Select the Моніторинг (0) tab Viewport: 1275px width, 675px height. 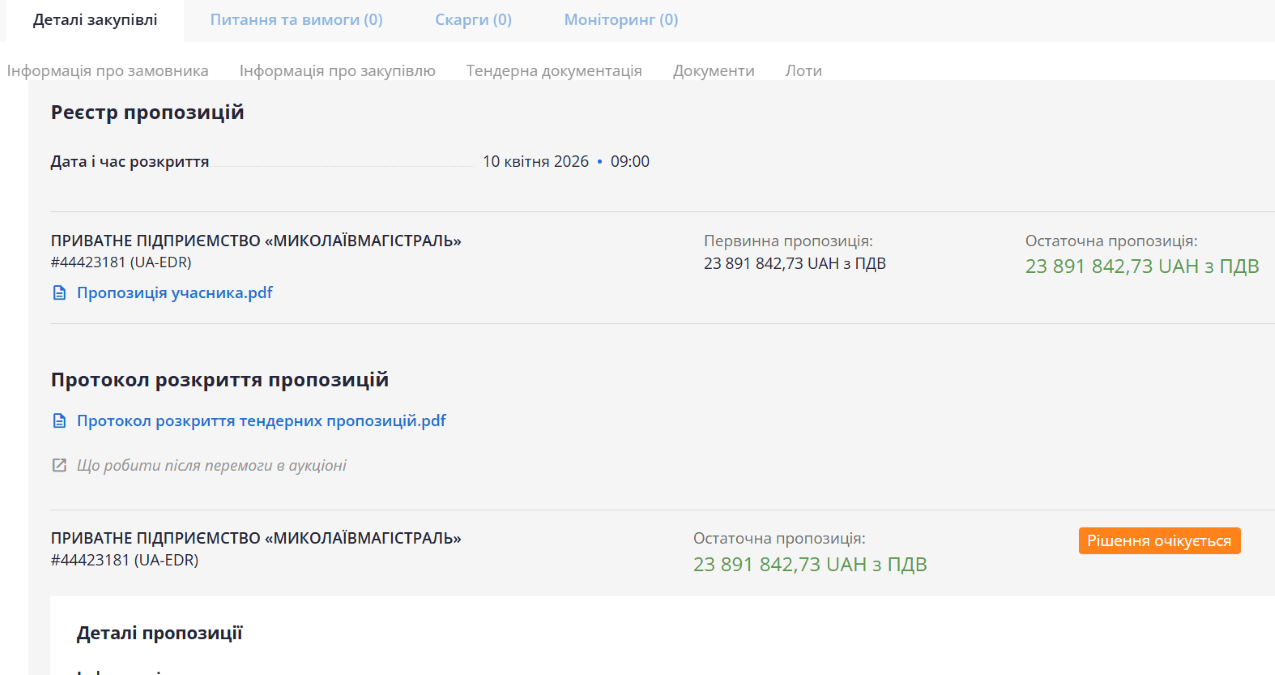pos(620,20)
